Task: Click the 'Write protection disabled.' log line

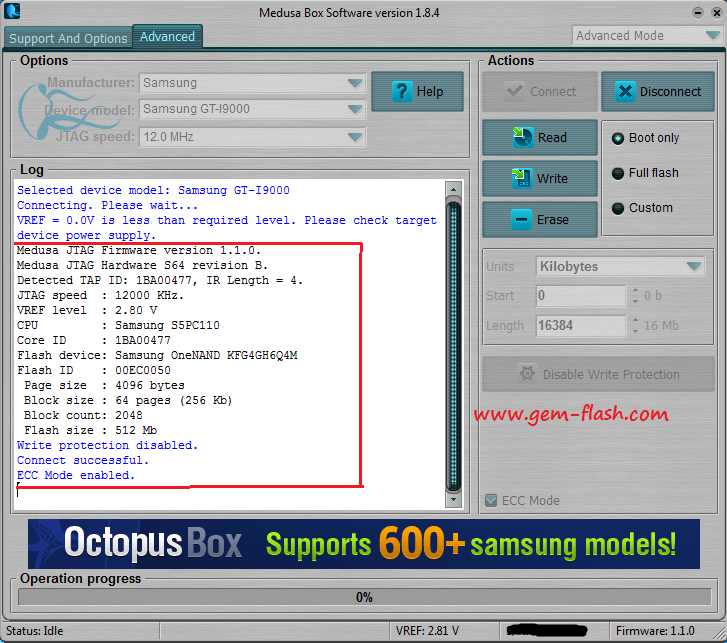Action: [108, 445]
